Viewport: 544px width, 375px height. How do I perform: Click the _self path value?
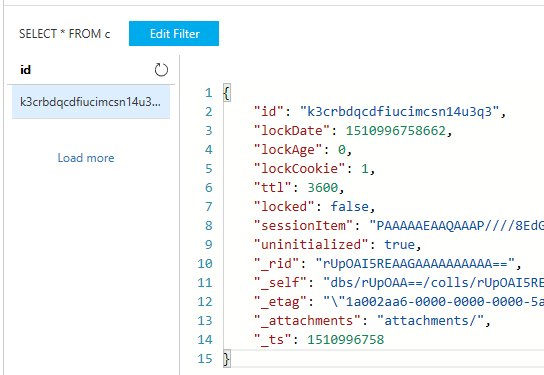(433, 283)
